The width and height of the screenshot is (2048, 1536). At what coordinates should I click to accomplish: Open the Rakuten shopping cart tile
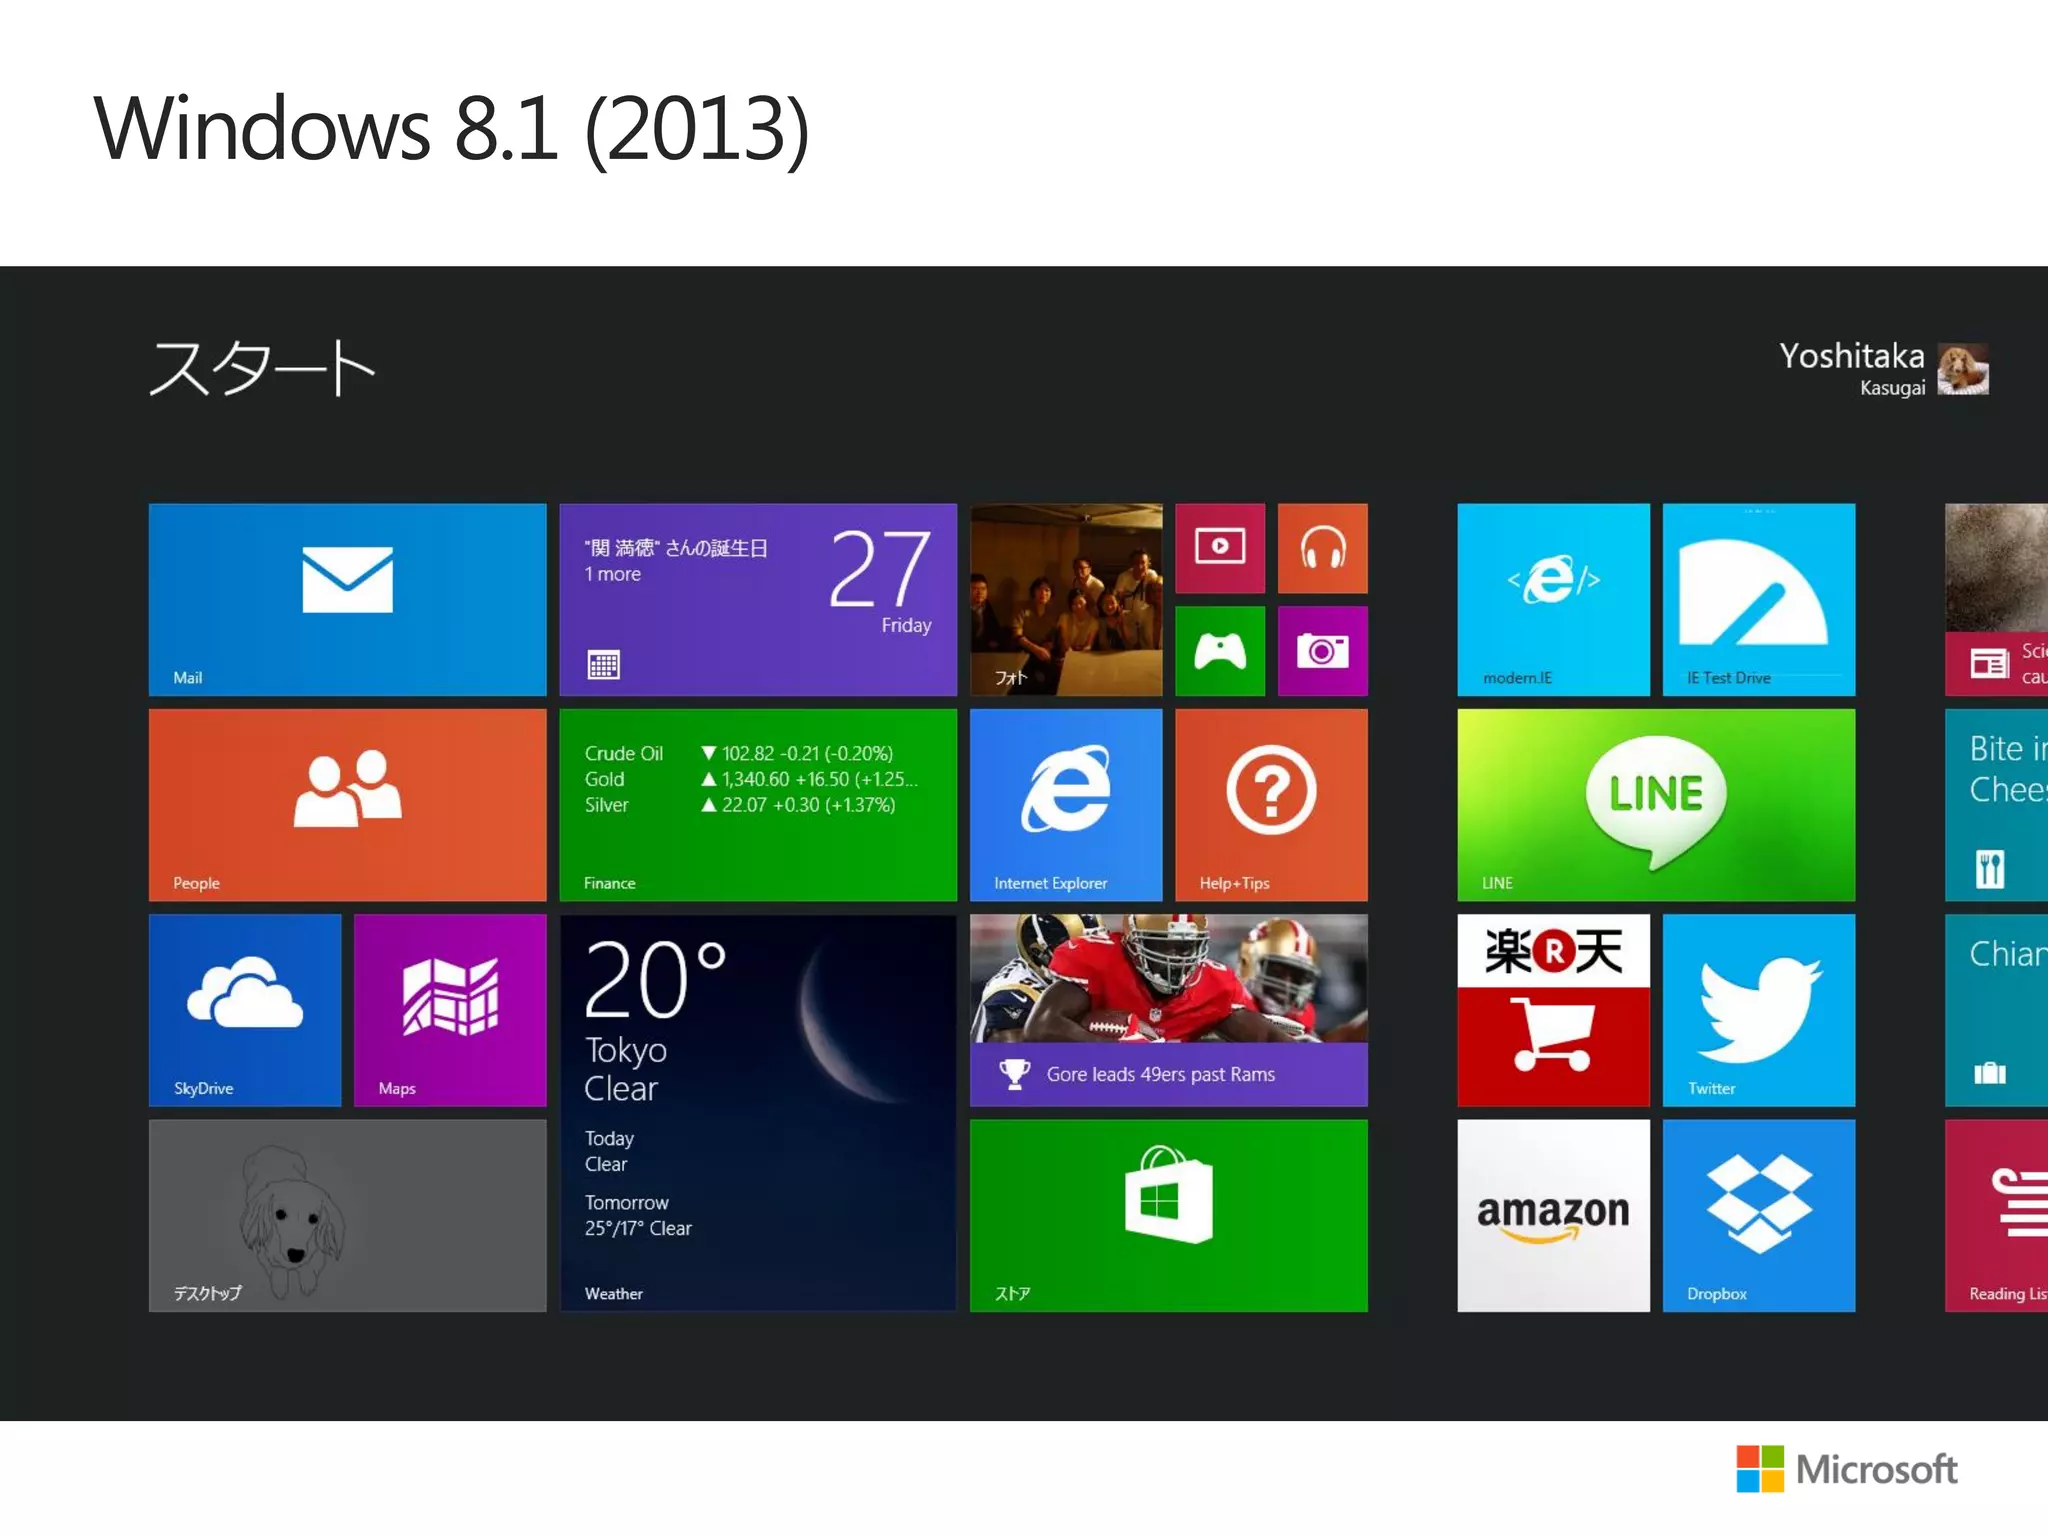(1553, 1010)
